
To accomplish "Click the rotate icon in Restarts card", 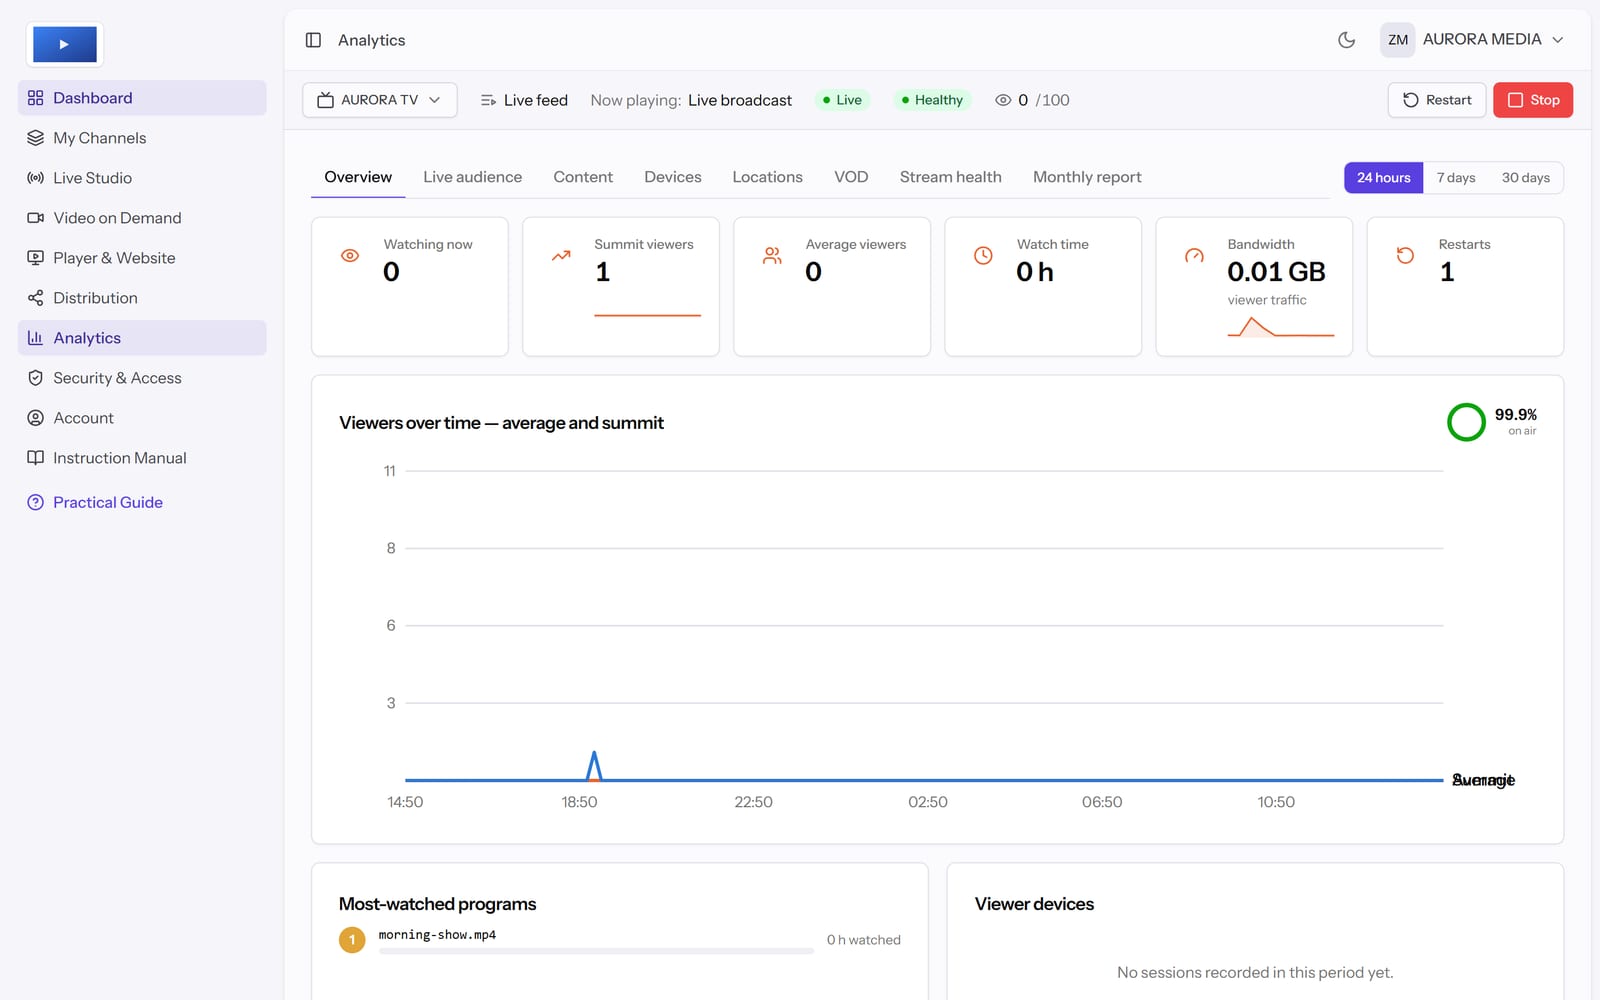I will click(x=1405, y=256).
